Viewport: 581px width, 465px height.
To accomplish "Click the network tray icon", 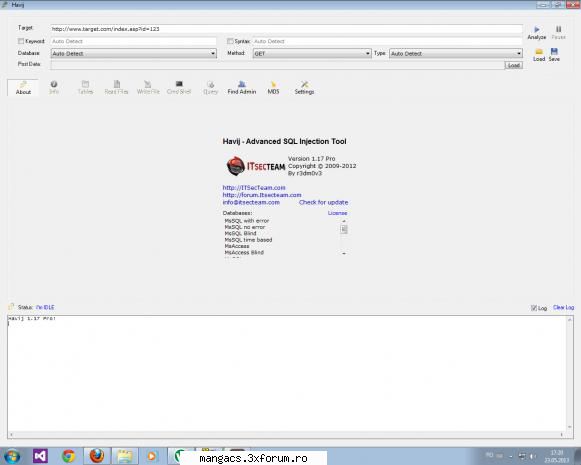I will point(522,456).
